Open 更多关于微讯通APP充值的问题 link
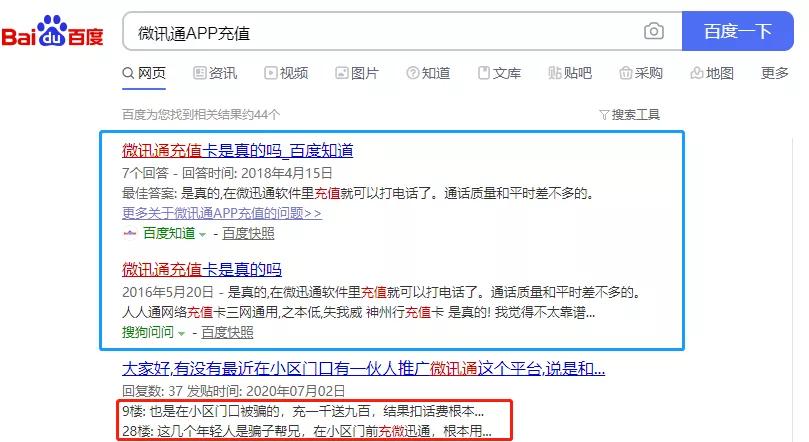809x442 pixels. 222,213
